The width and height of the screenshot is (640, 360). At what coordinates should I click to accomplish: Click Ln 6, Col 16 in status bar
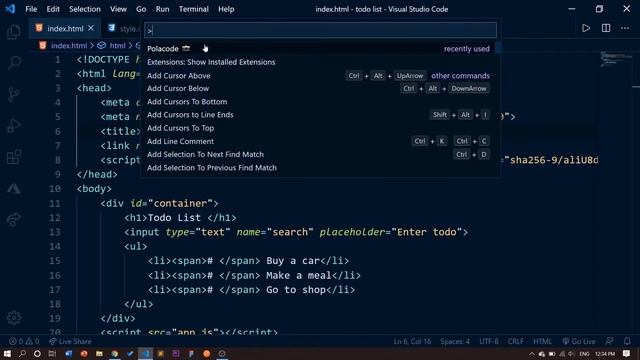412,341
